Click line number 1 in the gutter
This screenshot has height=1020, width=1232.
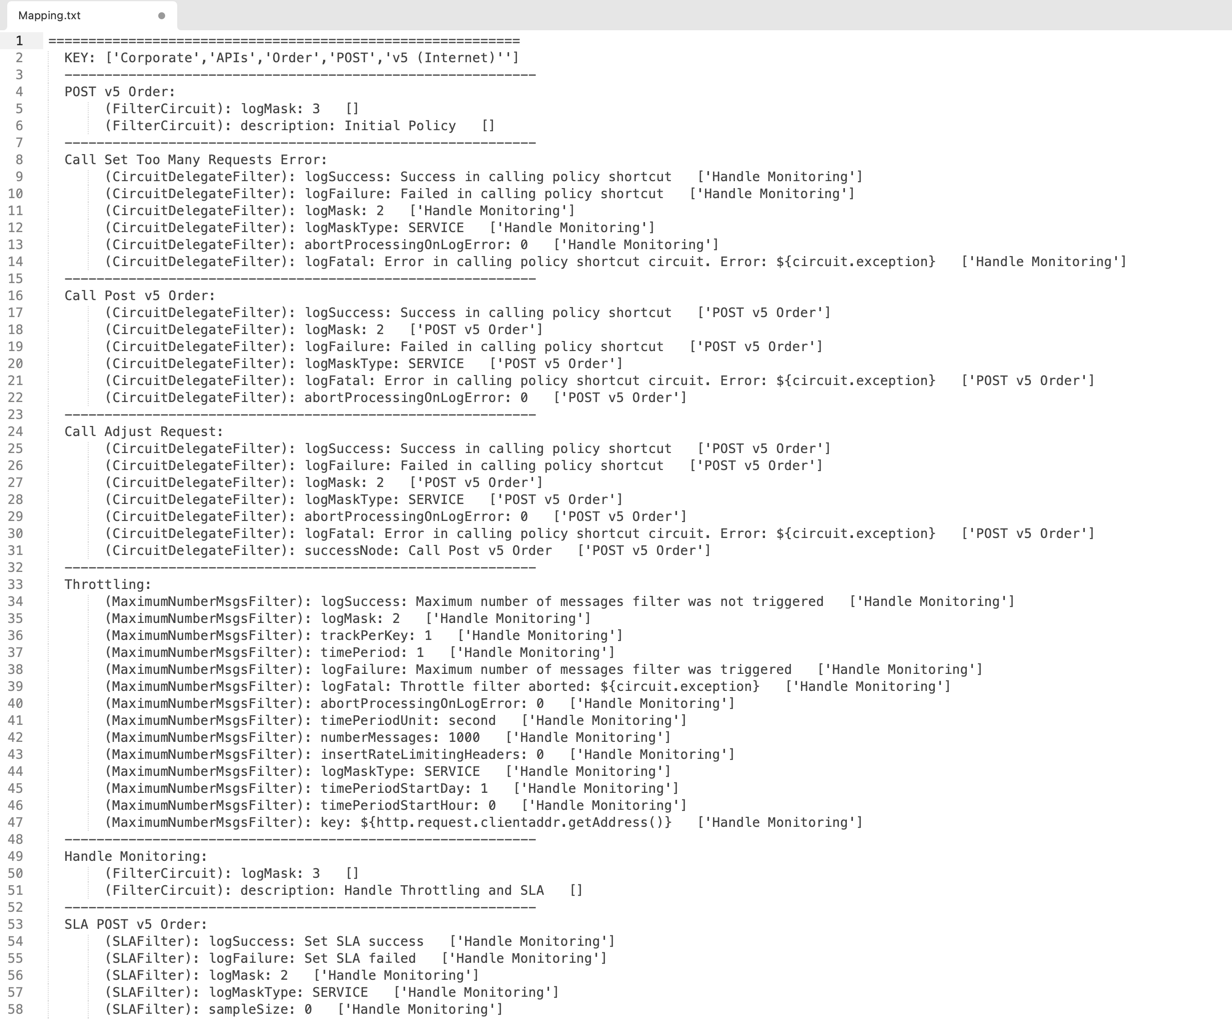(18, 41)
